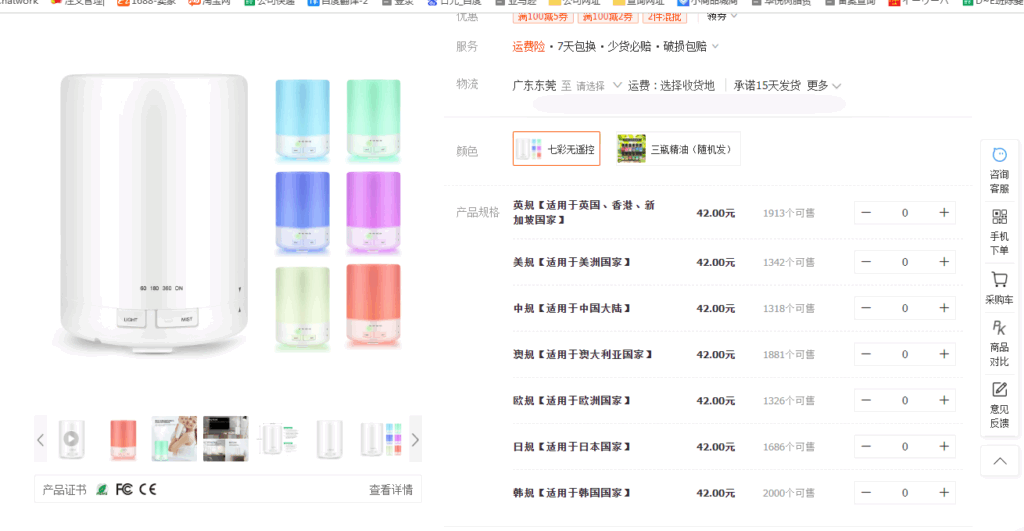Click the green leaf certificate icon
The height and width of the screenshot is (531, 1024).
[101, 489]
